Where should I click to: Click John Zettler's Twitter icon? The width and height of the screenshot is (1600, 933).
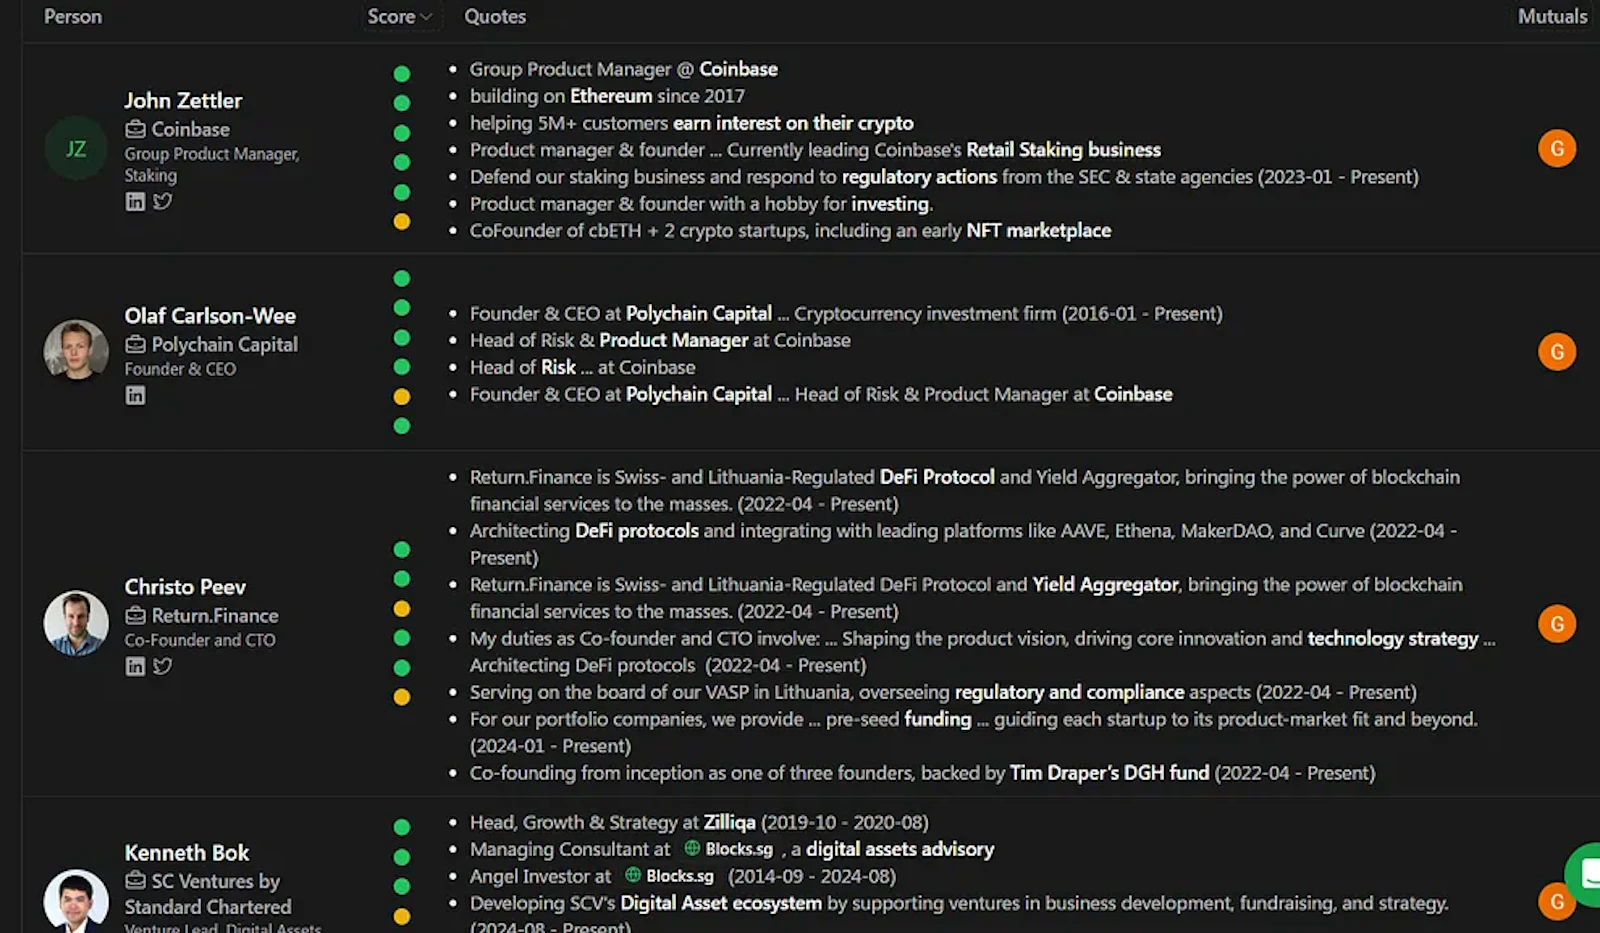(163, 201)
